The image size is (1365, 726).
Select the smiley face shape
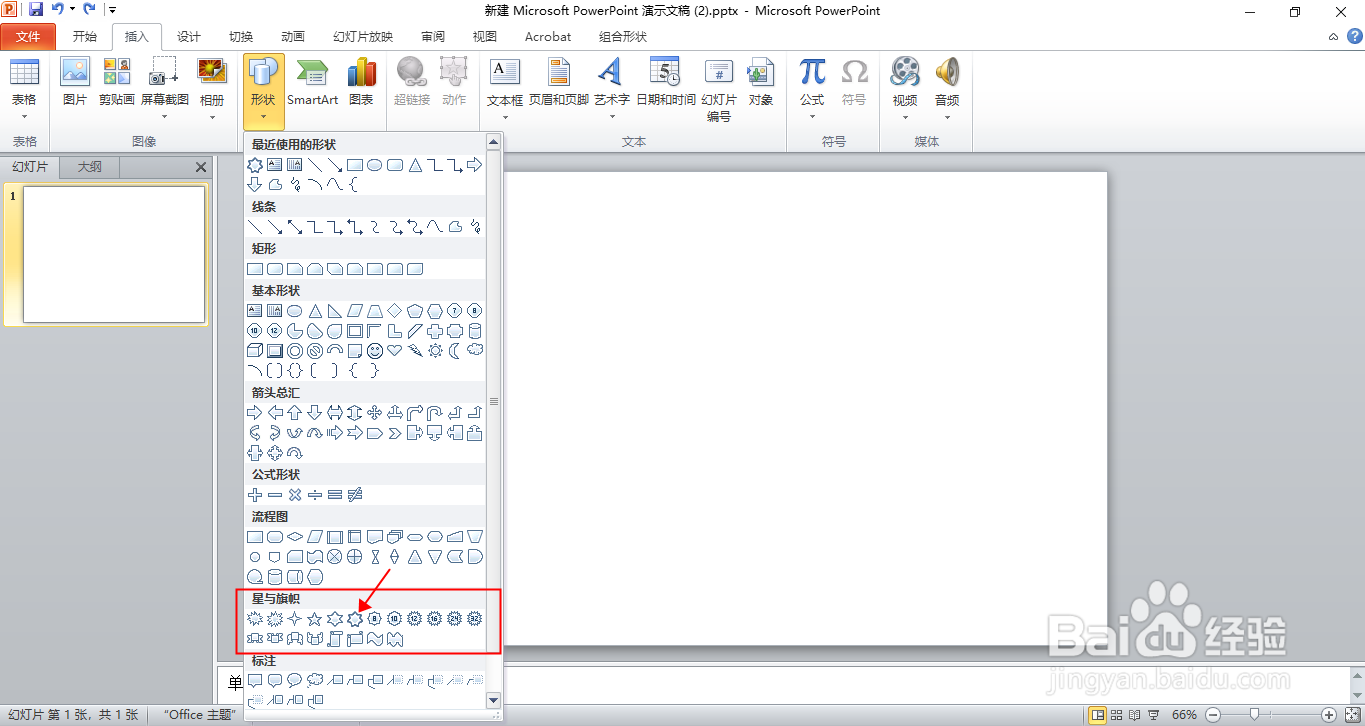click(375, 351)
